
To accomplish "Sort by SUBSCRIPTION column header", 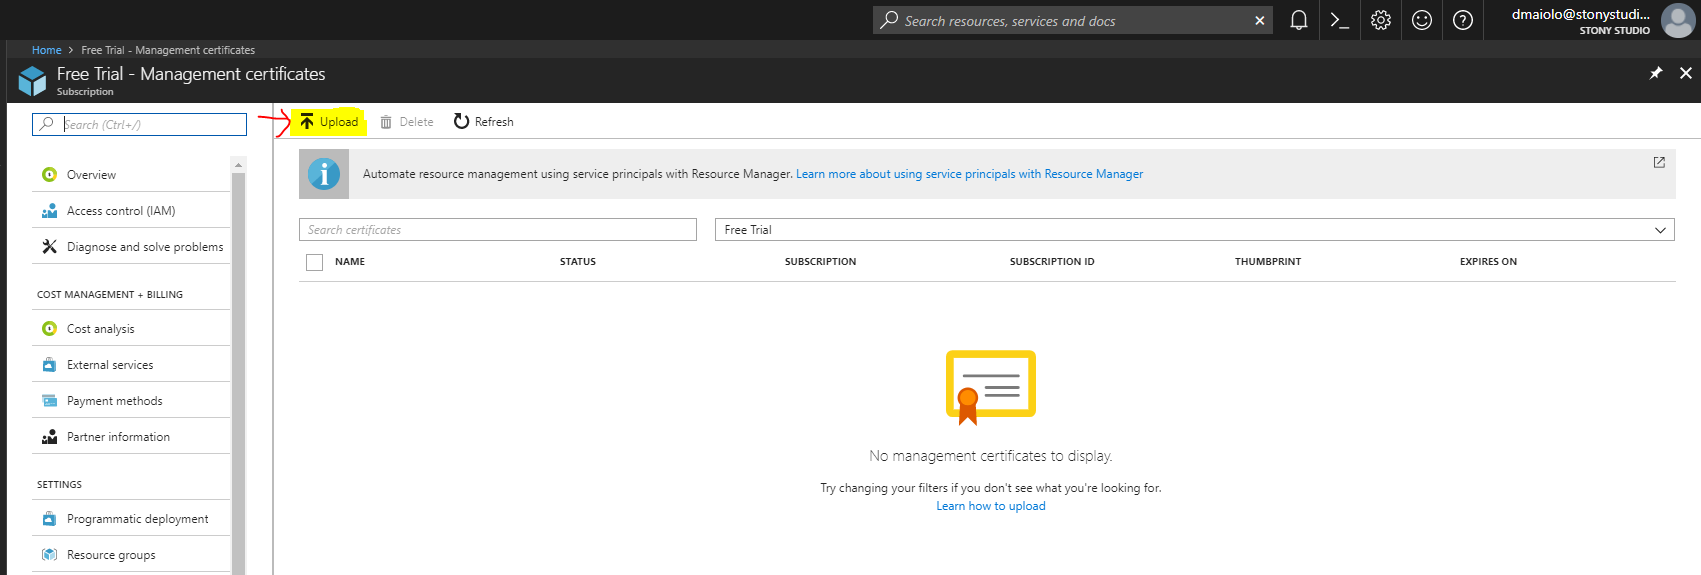I will 820,262.
